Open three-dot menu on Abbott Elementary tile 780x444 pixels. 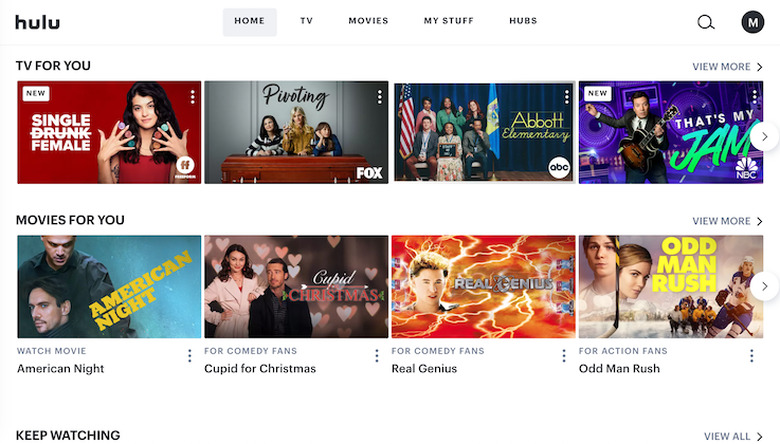(567, 97)
